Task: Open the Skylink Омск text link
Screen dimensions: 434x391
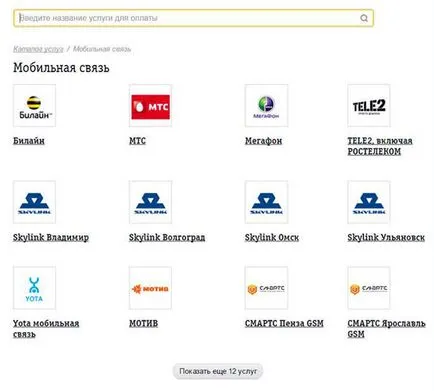Action: 272,237
